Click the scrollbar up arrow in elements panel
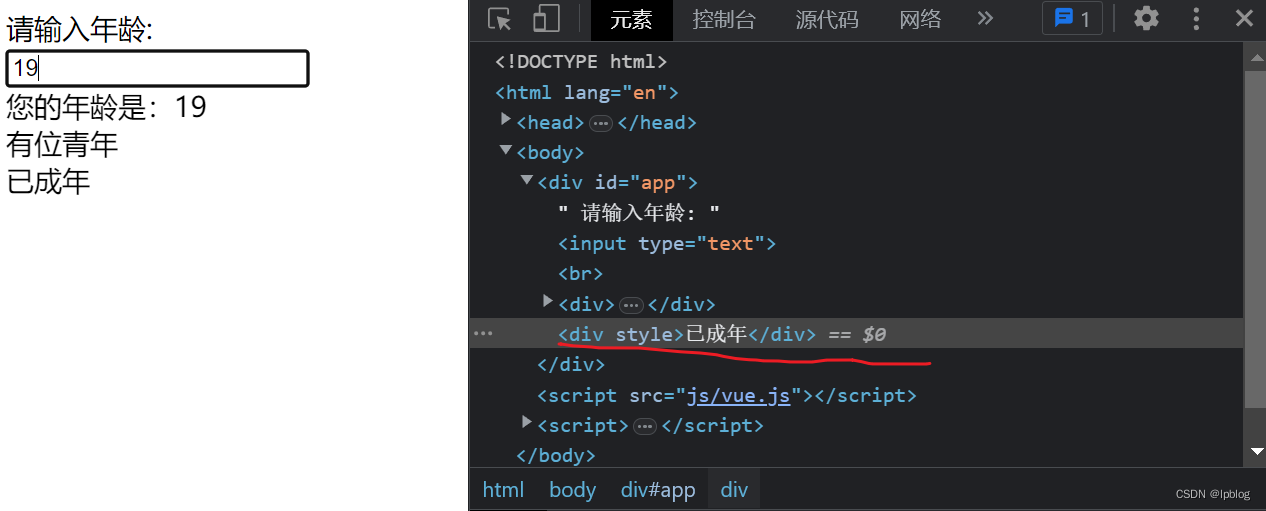The height and width of the screenshot is (511, 1266). pos(1257,56)
